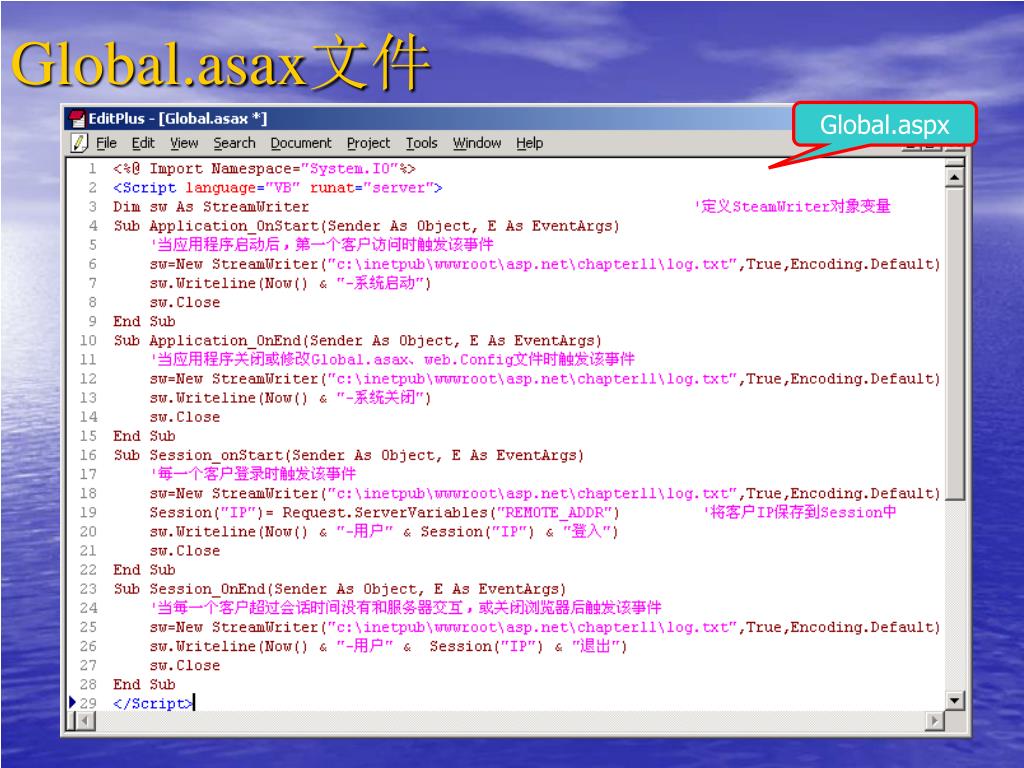Click 'Sub Application_OnStart' declaration line
This screenshot has height=768, width=1024.
pos(366,226)
